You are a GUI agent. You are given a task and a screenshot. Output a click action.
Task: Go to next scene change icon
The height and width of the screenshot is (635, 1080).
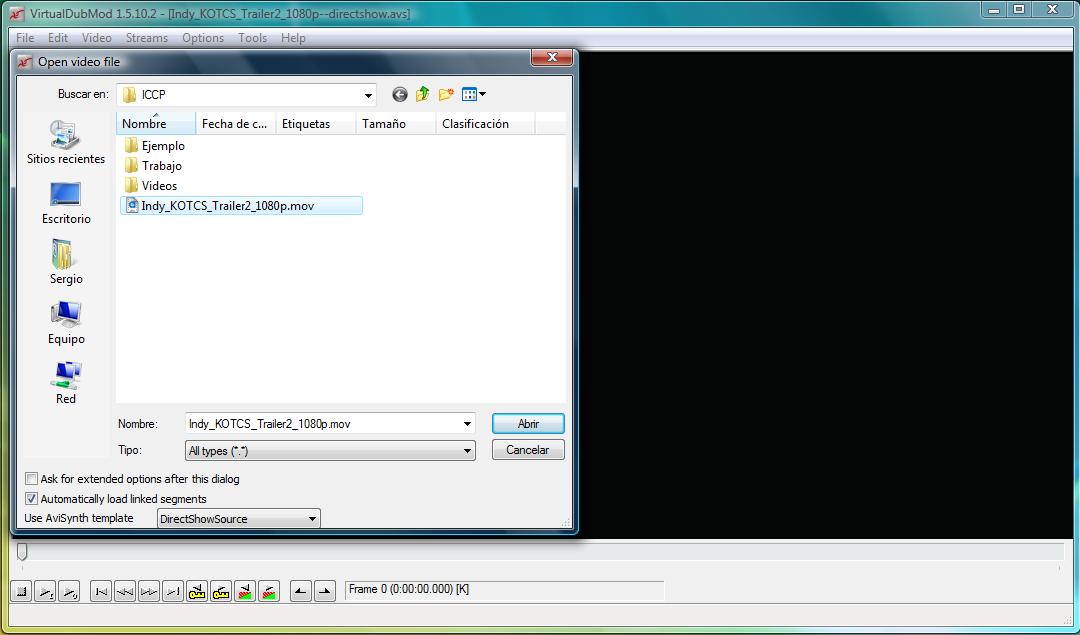[x=269, y=591]
